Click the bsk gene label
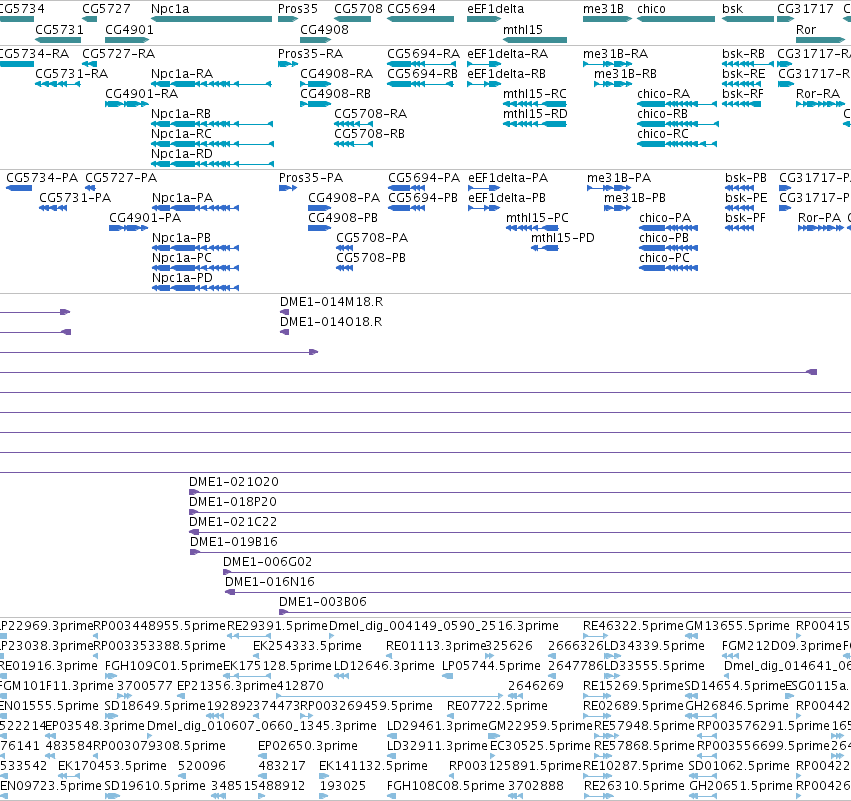 coord(732,9)
